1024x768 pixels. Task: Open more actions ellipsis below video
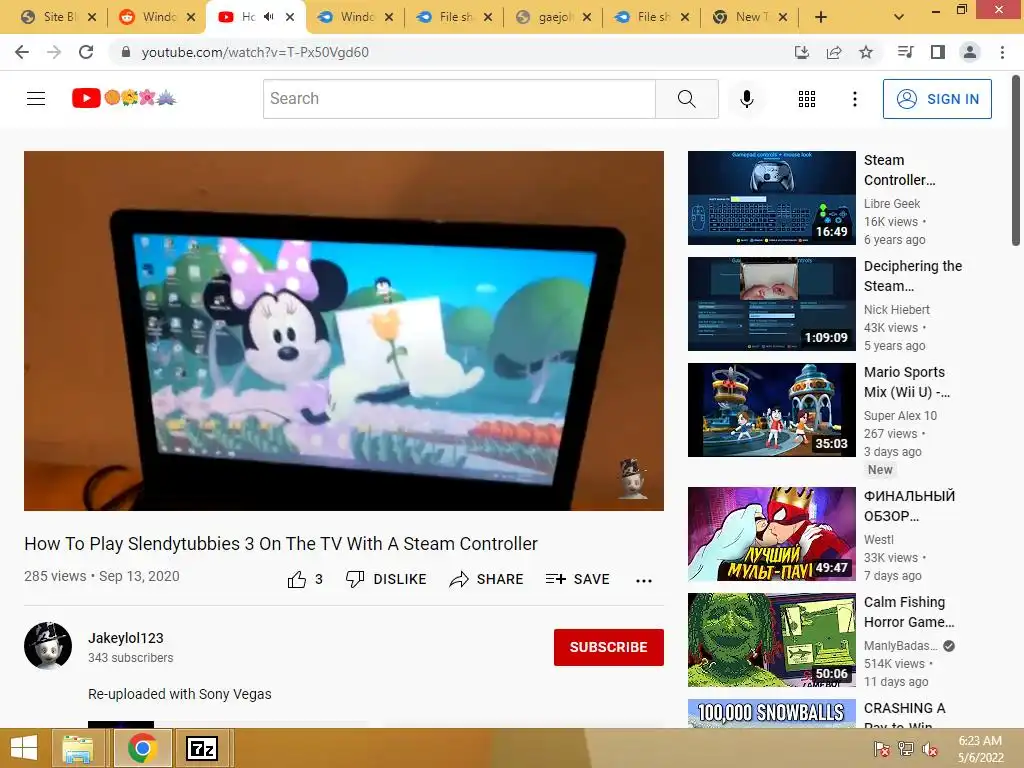(644, 581)
